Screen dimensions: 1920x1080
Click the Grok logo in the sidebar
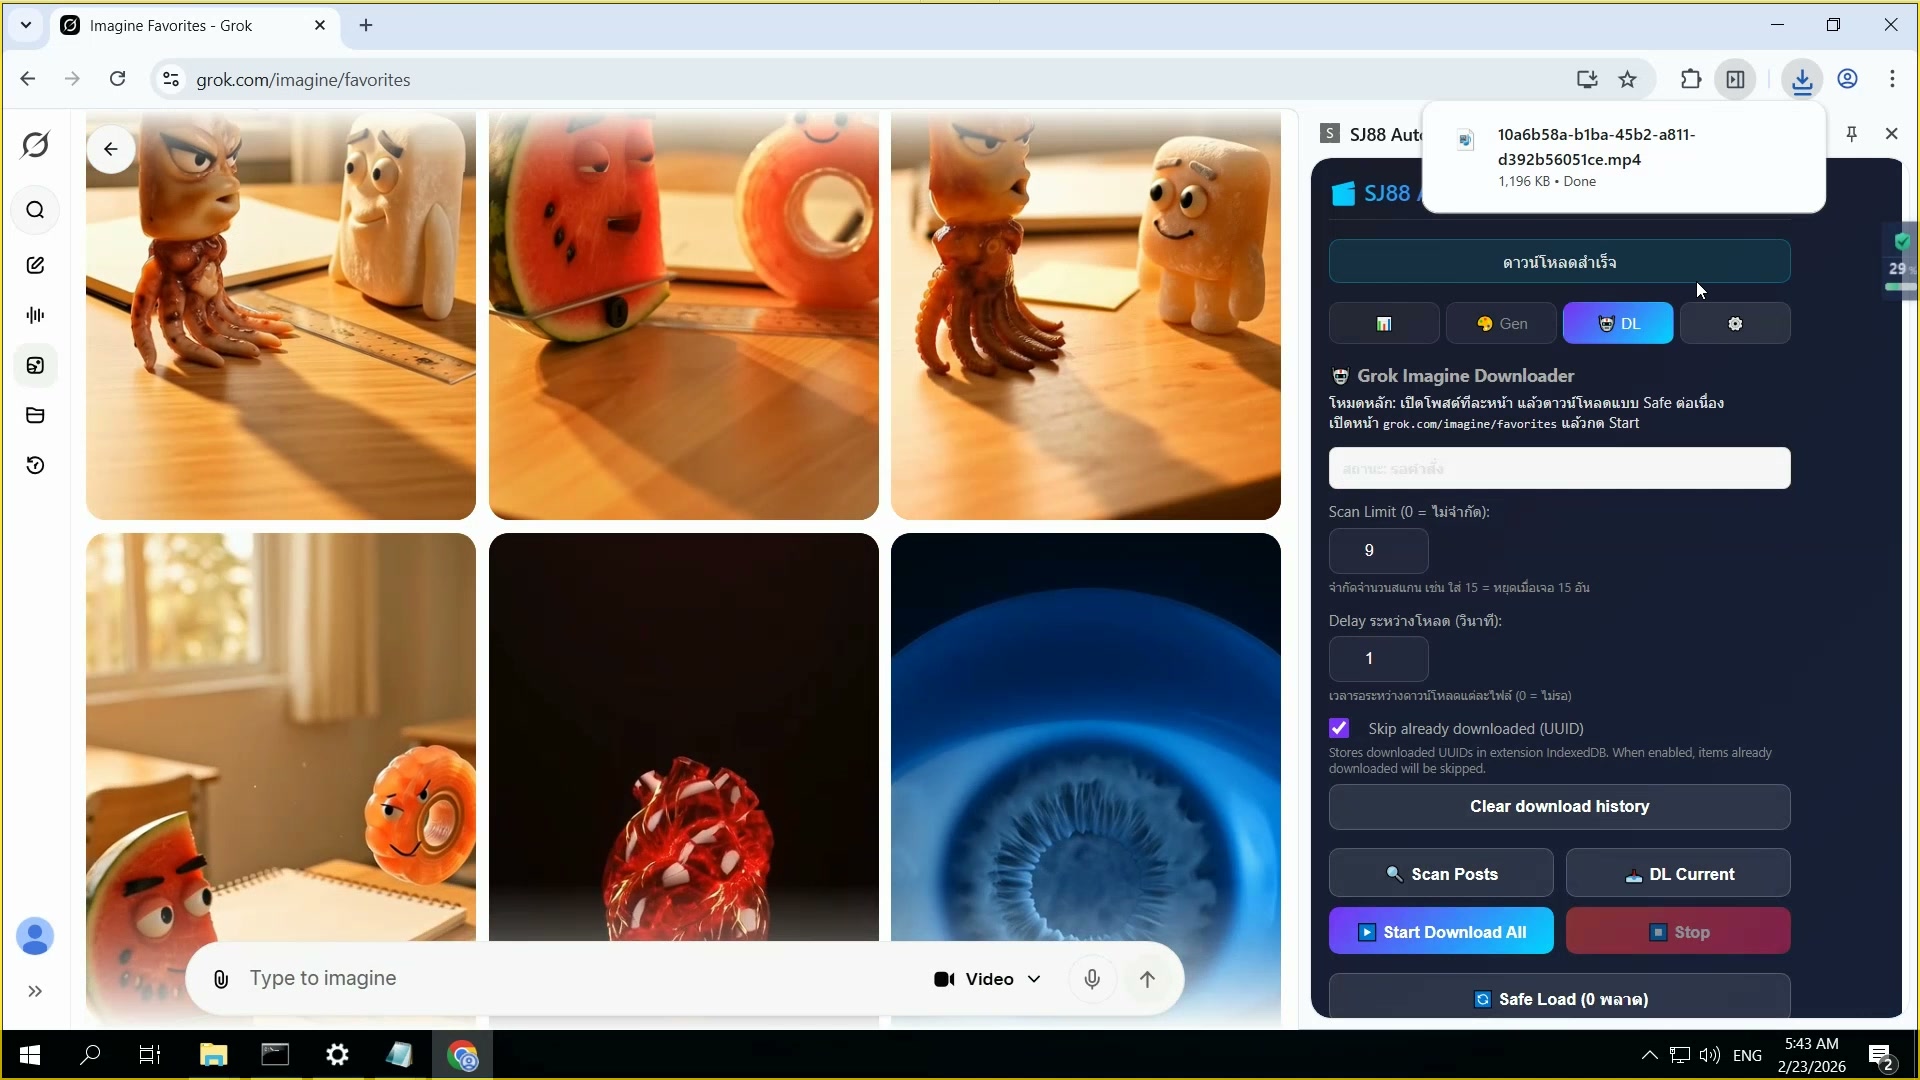[x=35, y=145]
